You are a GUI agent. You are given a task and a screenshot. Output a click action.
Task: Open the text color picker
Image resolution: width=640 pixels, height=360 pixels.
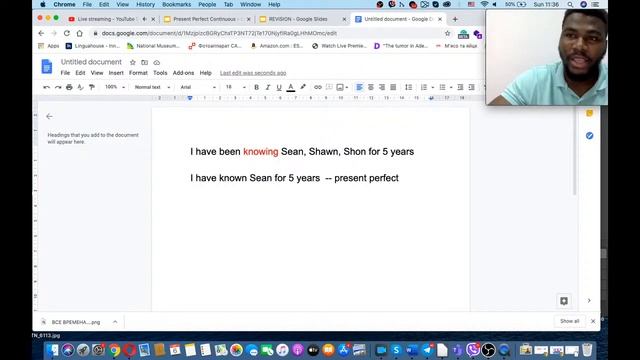tap(291, 87)
